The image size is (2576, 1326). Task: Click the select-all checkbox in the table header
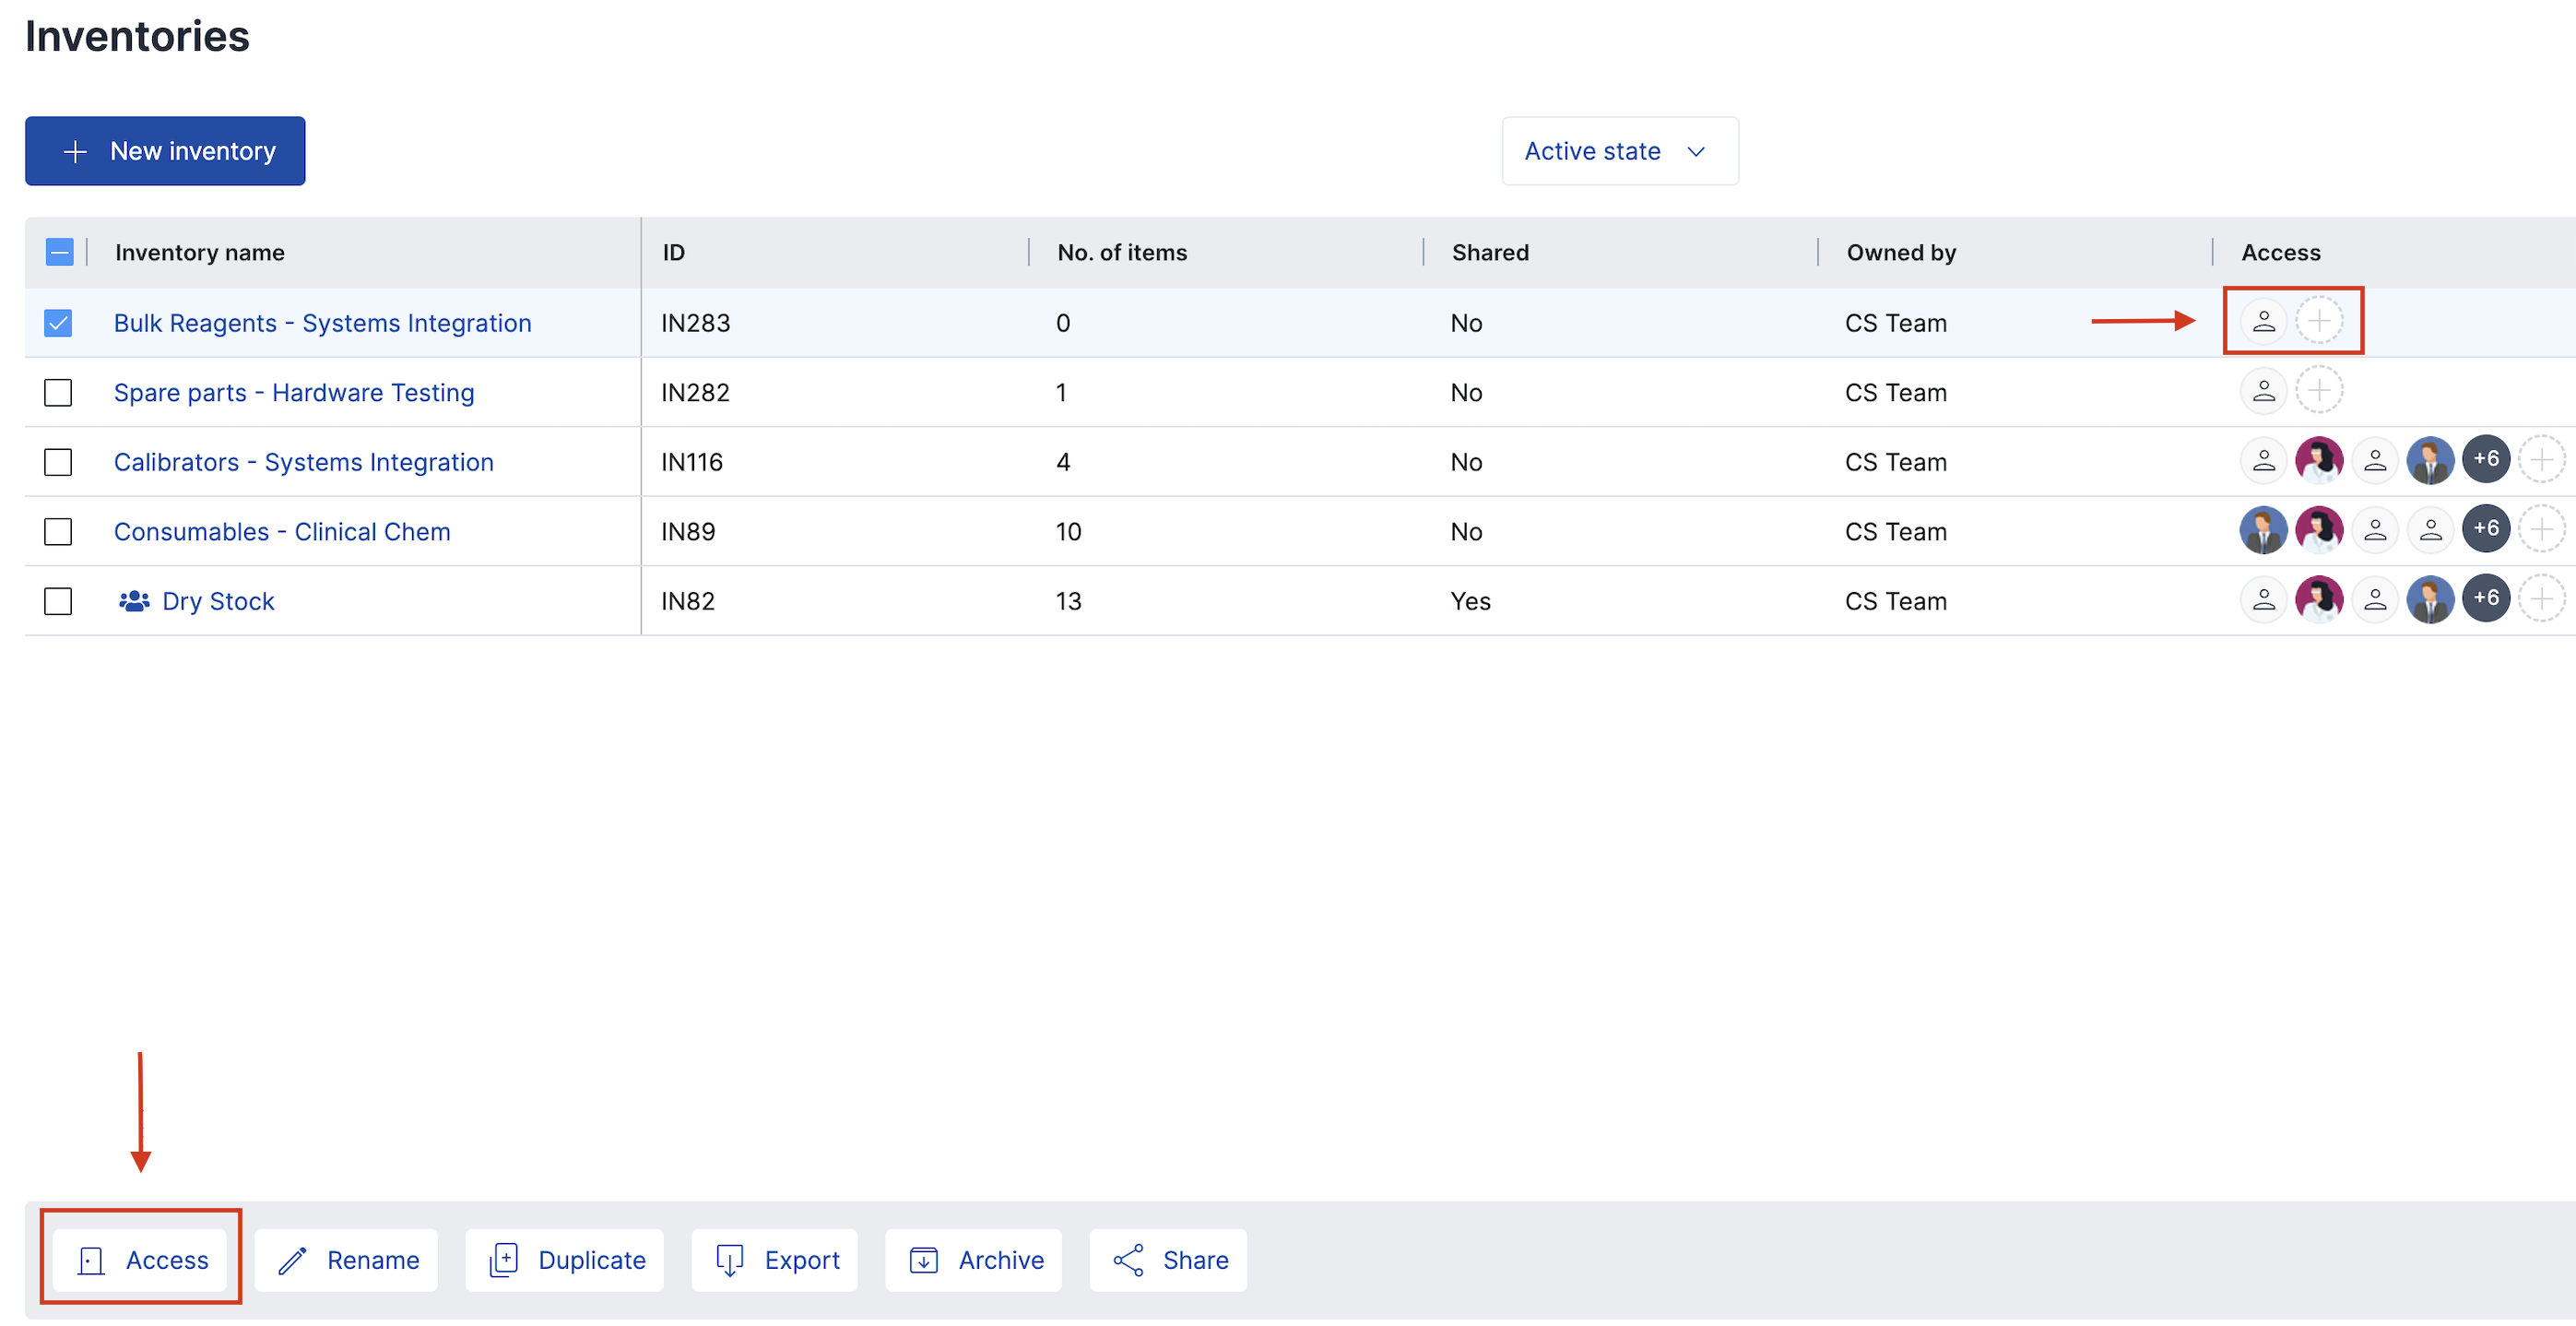pyautogui.click(x=59, y=251)
